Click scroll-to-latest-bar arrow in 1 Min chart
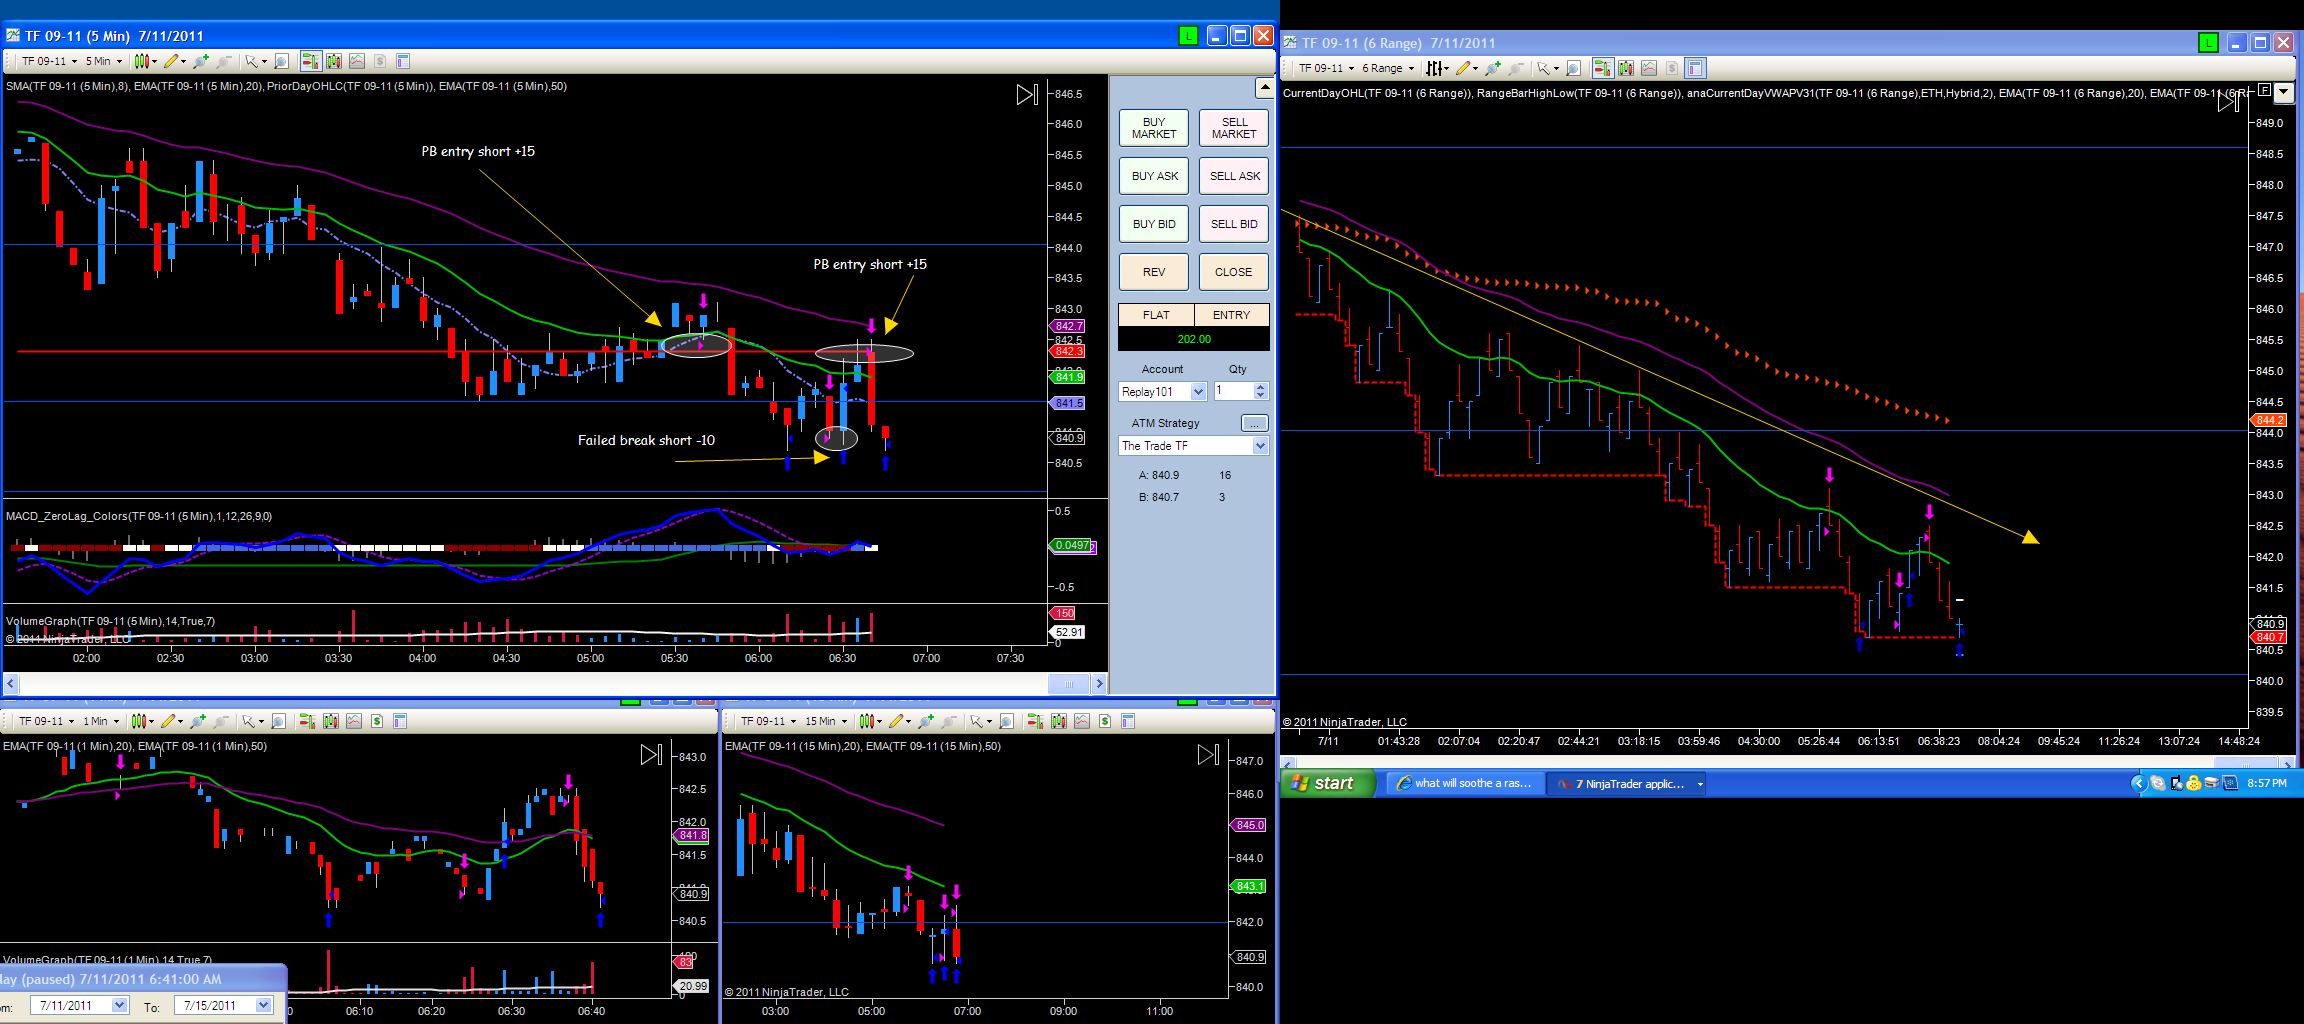The image size is (2304, 1024). [x=651, y=755]
